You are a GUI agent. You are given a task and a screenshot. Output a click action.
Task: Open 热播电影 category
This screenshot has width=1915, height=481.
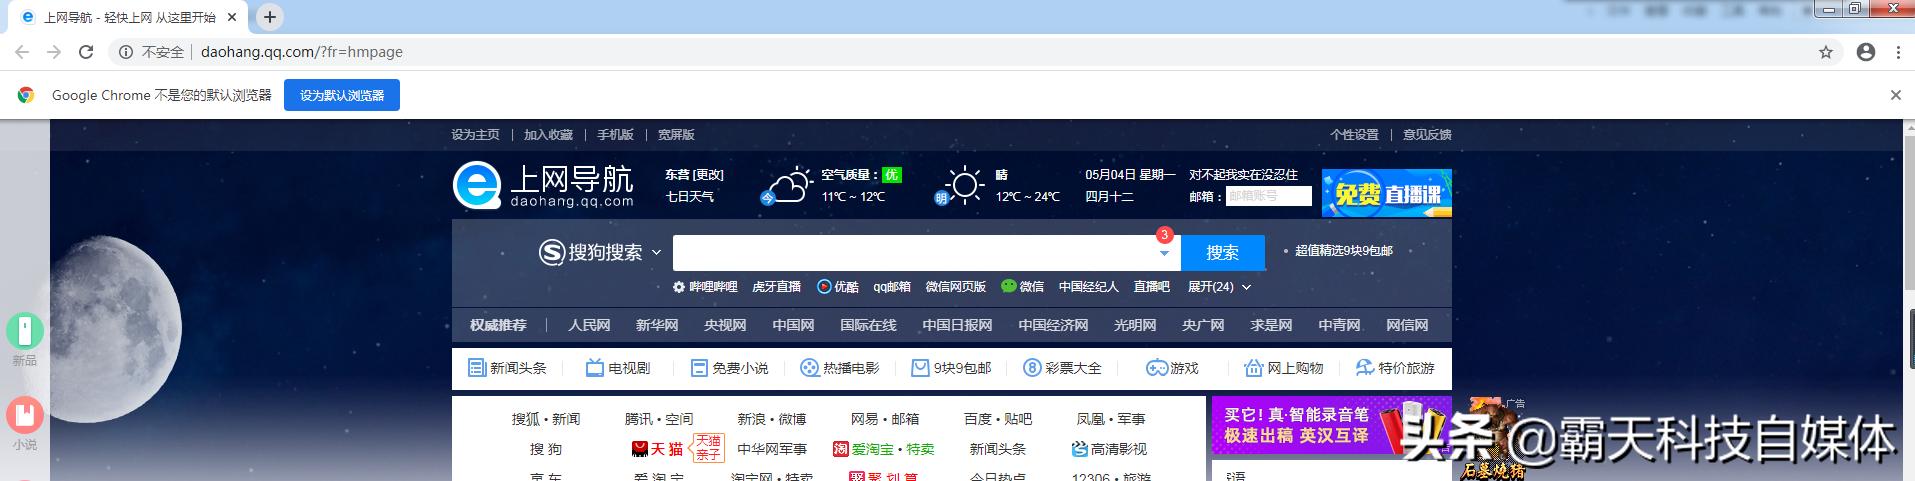click(x=840, y=368)
